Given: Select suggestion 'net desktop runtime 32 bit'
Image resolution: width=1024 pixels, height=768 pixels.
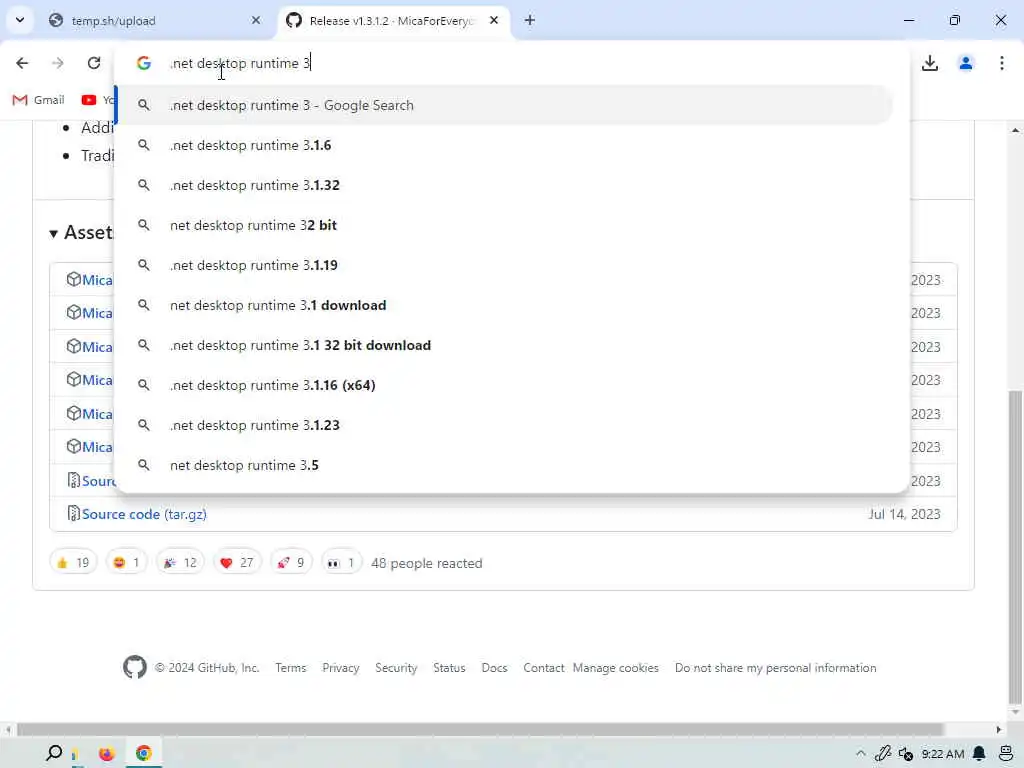Looking at the screenshot, I should pos(504,225).
